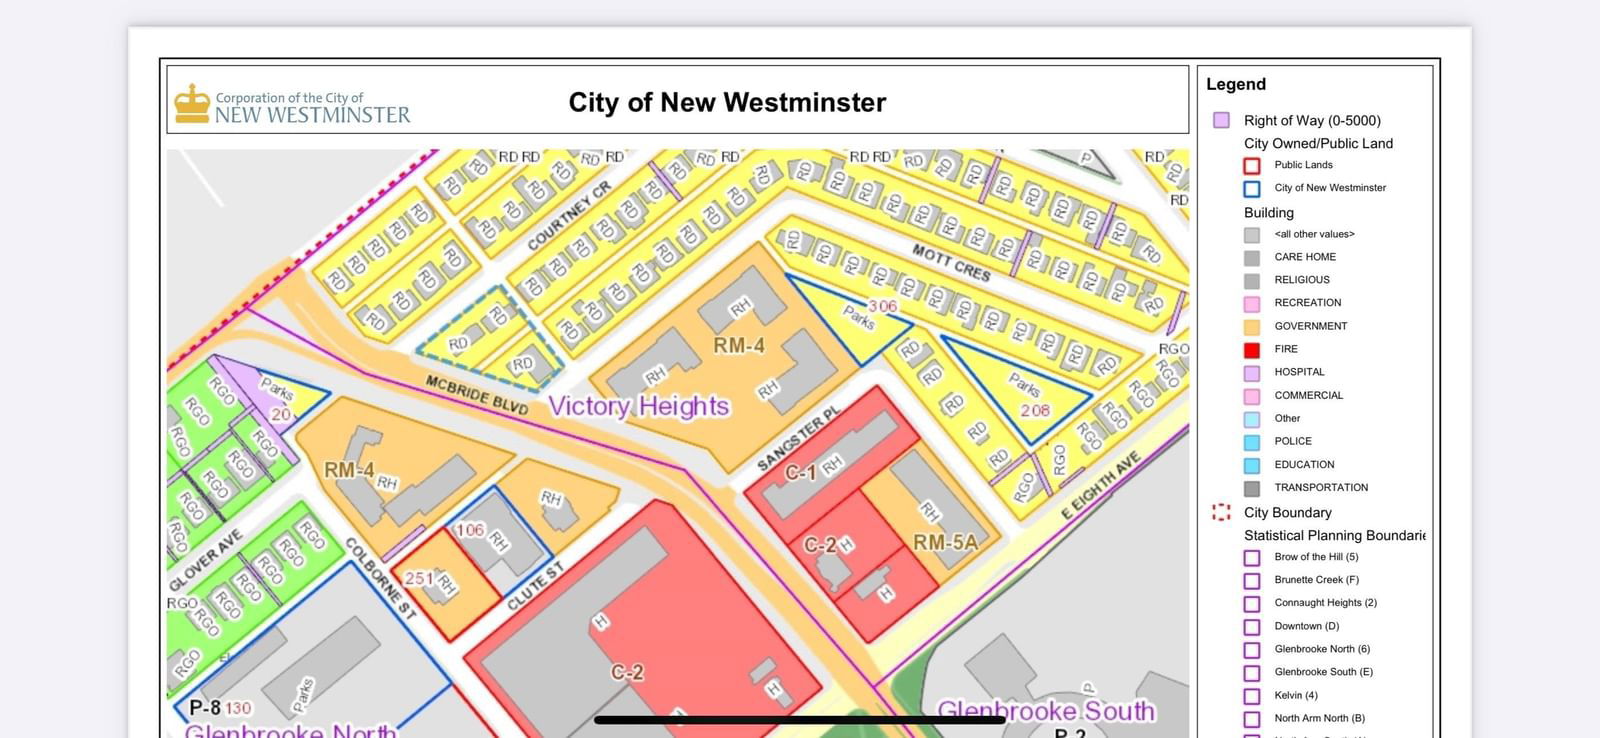Click the 'RM-5A' zone label
This screenshot has height=738, width=1600.
pos(945,542)
